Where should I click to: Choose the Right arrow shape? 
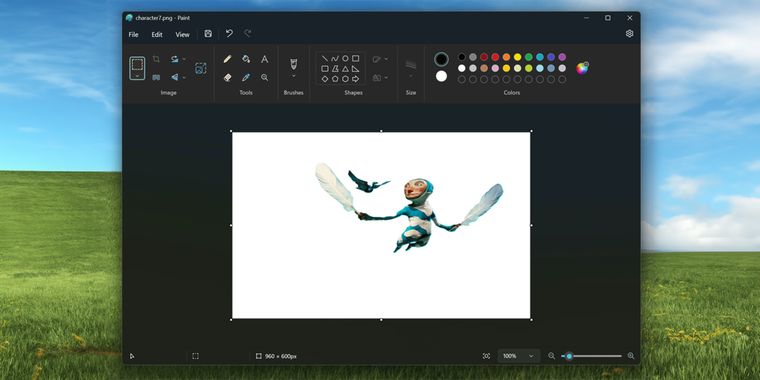click(355, 79)
